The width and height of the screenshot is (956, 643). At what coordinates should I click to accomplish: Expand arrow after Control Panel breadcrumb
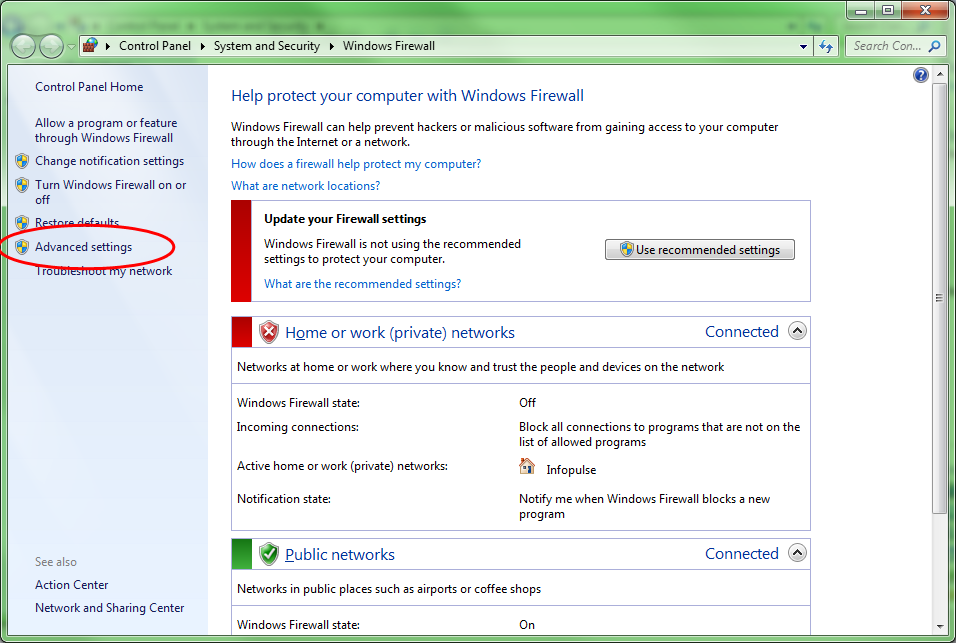pyautogui.click(x=202, y=46)
